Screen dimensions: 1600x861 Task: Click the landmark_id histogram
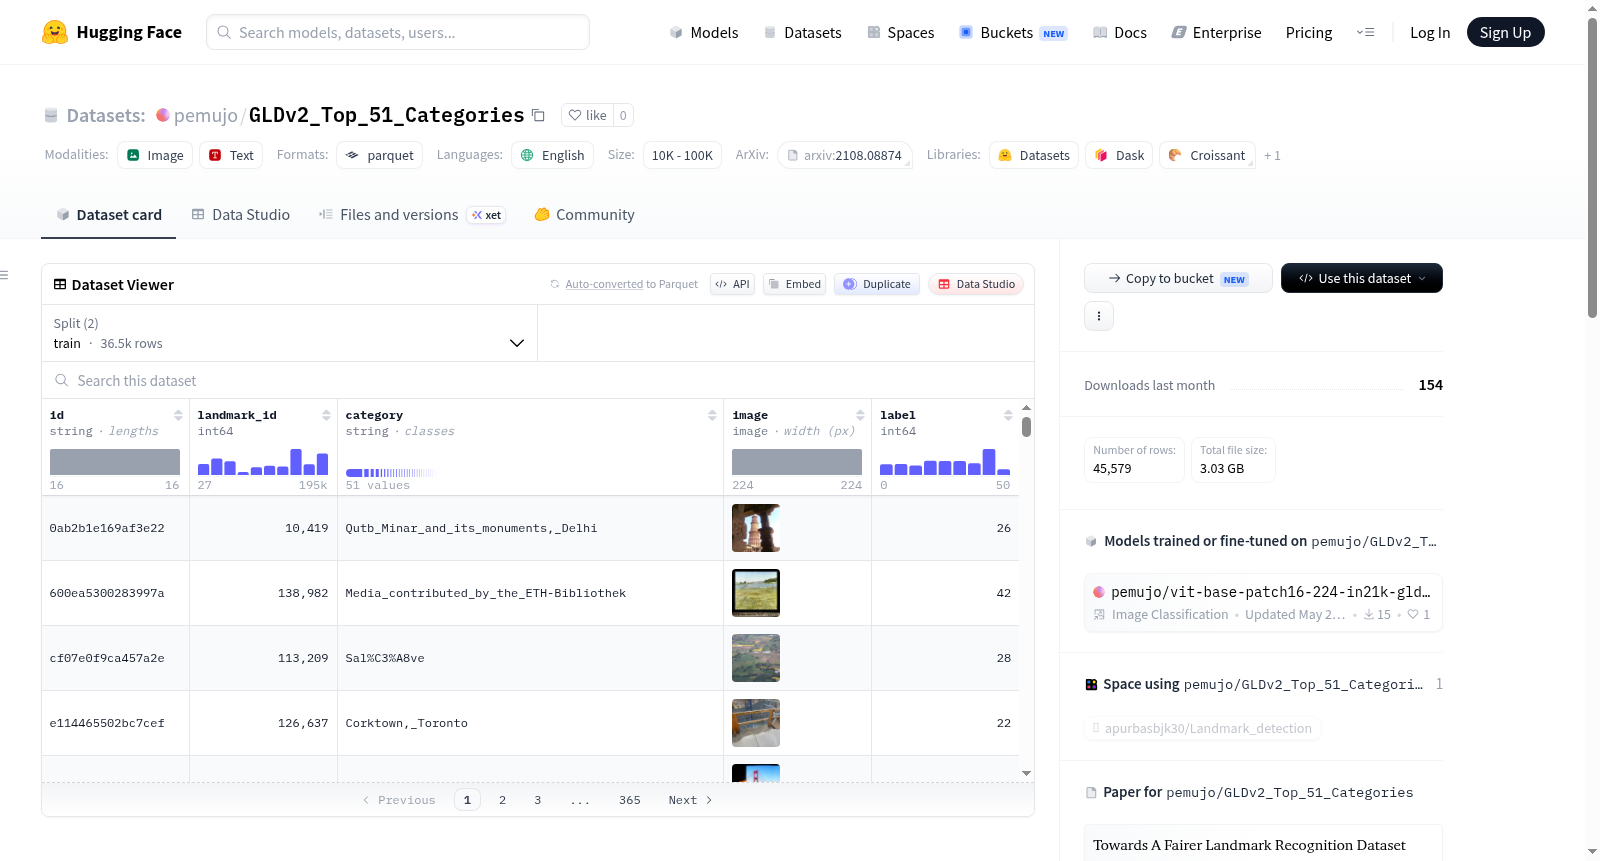pyautogui.click(x=263, y=462)
